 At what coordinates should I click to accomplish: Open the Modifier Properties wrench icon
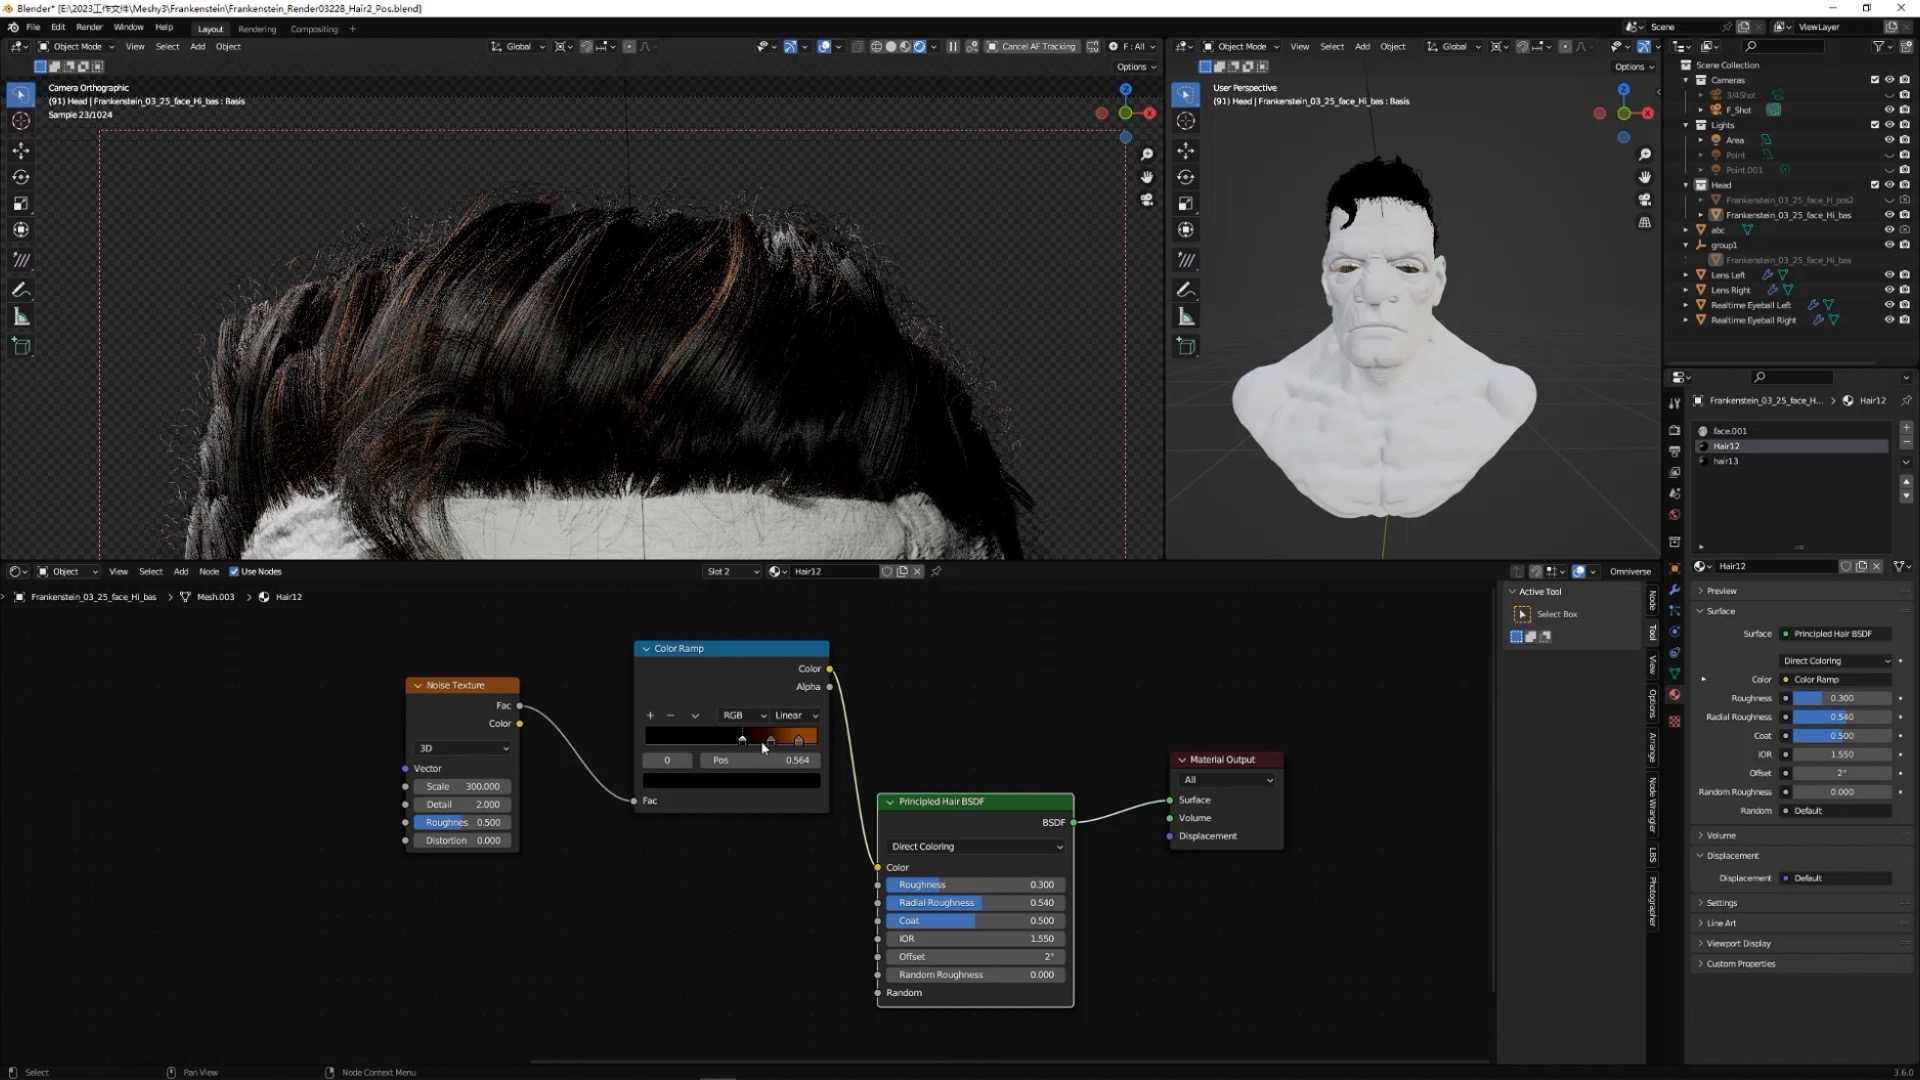tap(1675, 589)
